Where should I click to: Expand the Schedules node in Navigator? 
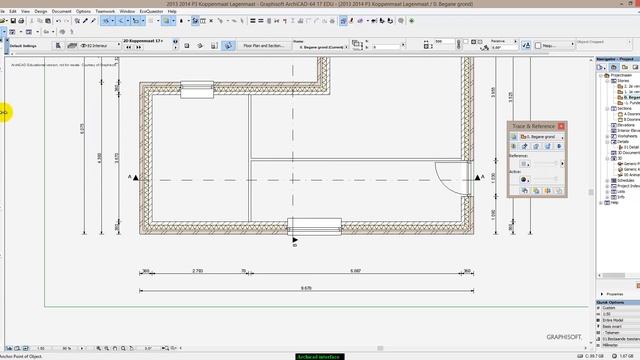tap(607, 180)
